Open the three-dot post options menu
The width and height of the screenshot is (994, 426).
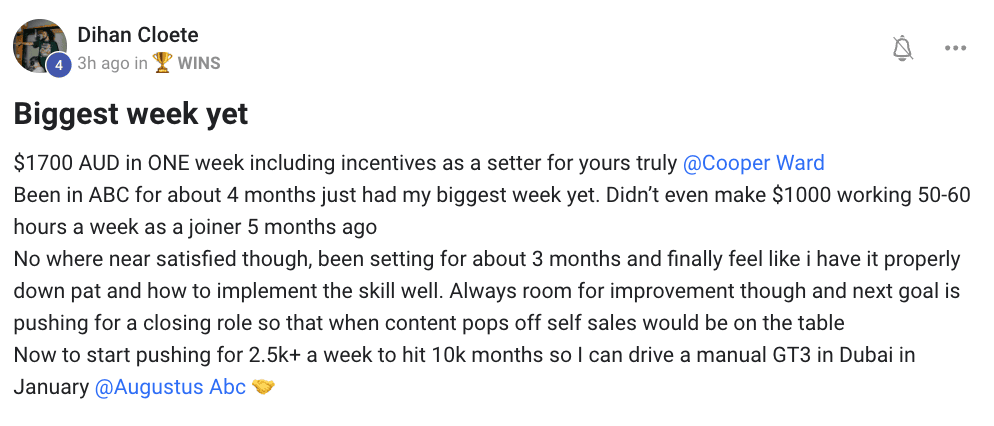(955, 48)
